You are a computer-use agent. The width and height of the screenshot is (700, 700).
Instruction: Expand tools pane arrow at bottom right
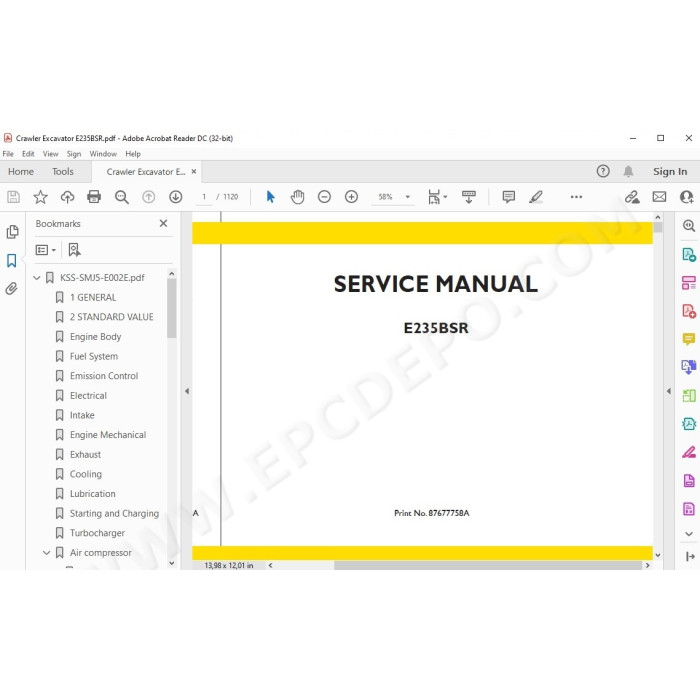pyautogui.click(x=690, y=556)
